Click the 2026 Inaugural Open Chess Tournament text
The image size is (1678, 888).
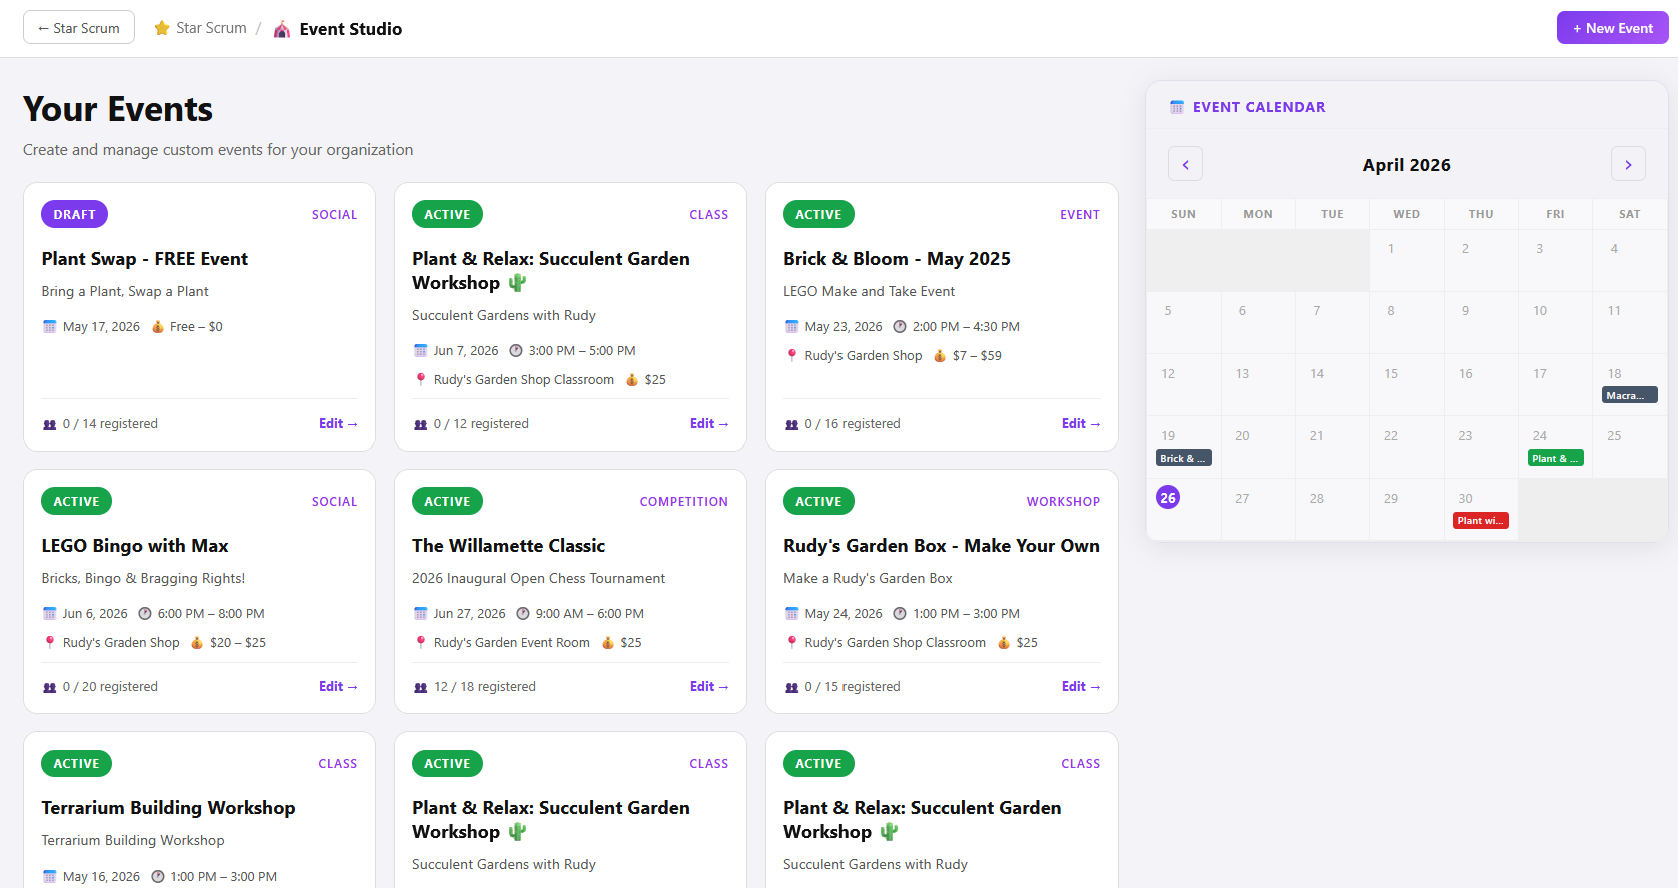point(538,578)
